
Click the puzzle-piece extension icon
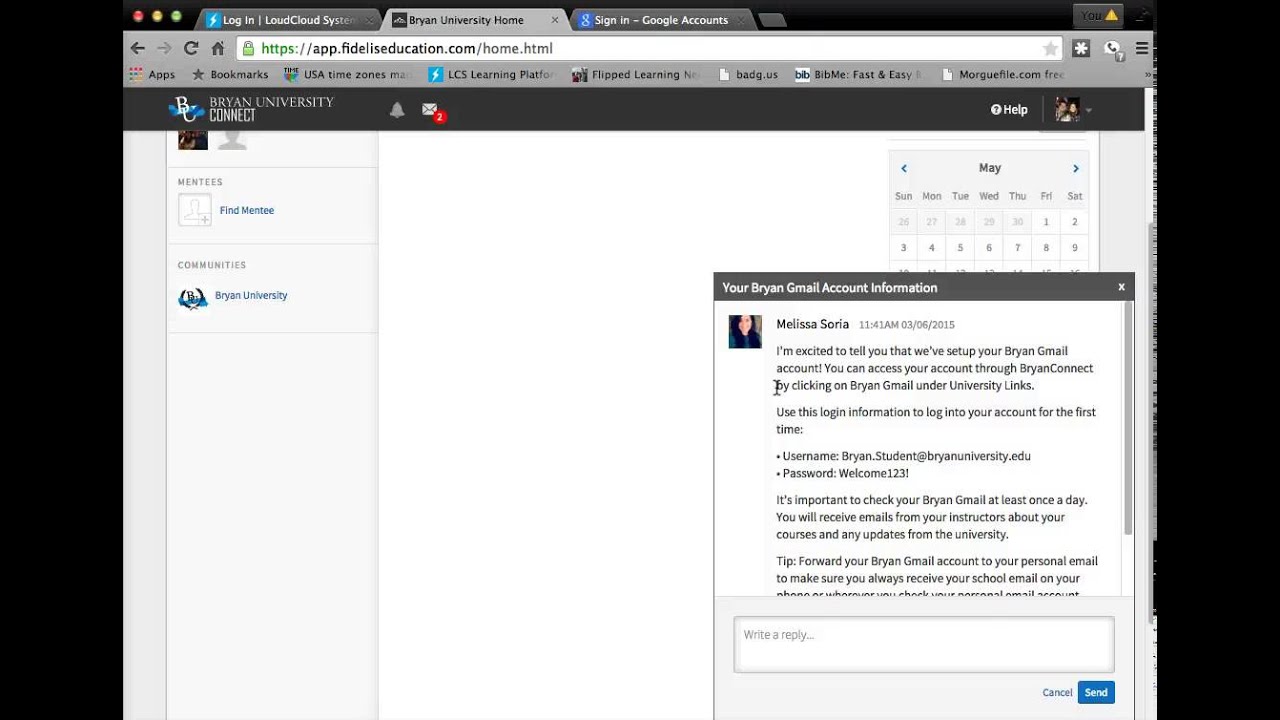pos(1081,48)
